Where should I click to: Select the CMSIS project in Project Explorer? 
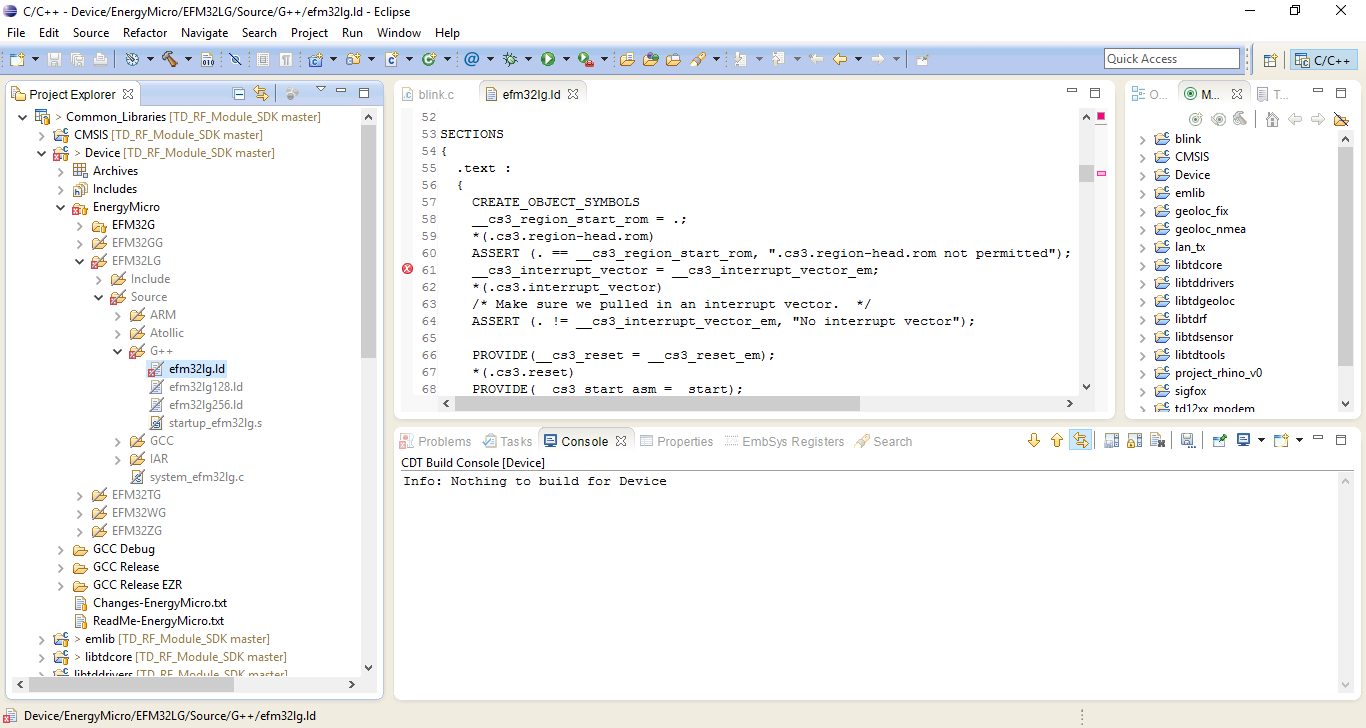coord(159,135)
